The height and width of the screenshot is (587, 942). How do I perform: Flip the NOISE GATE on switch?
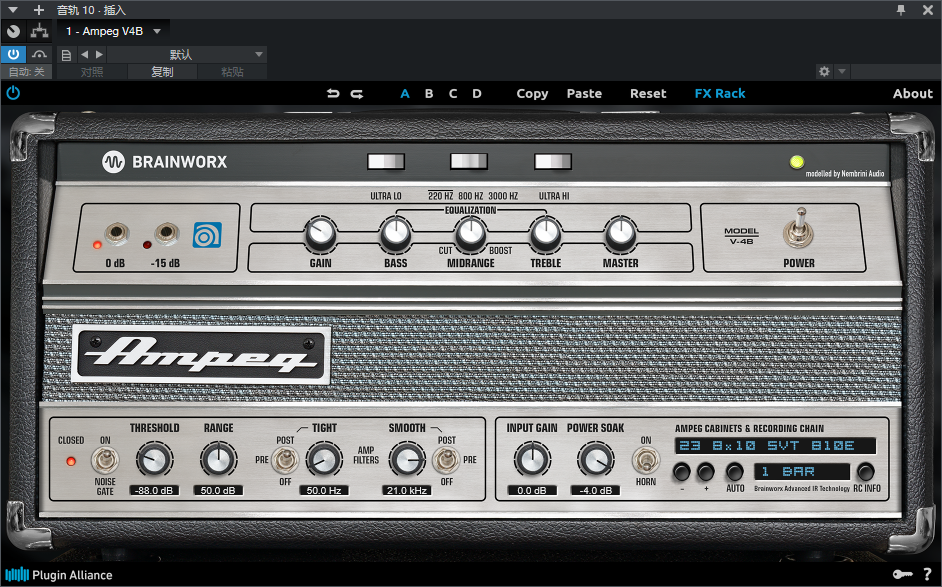[105, 461]
